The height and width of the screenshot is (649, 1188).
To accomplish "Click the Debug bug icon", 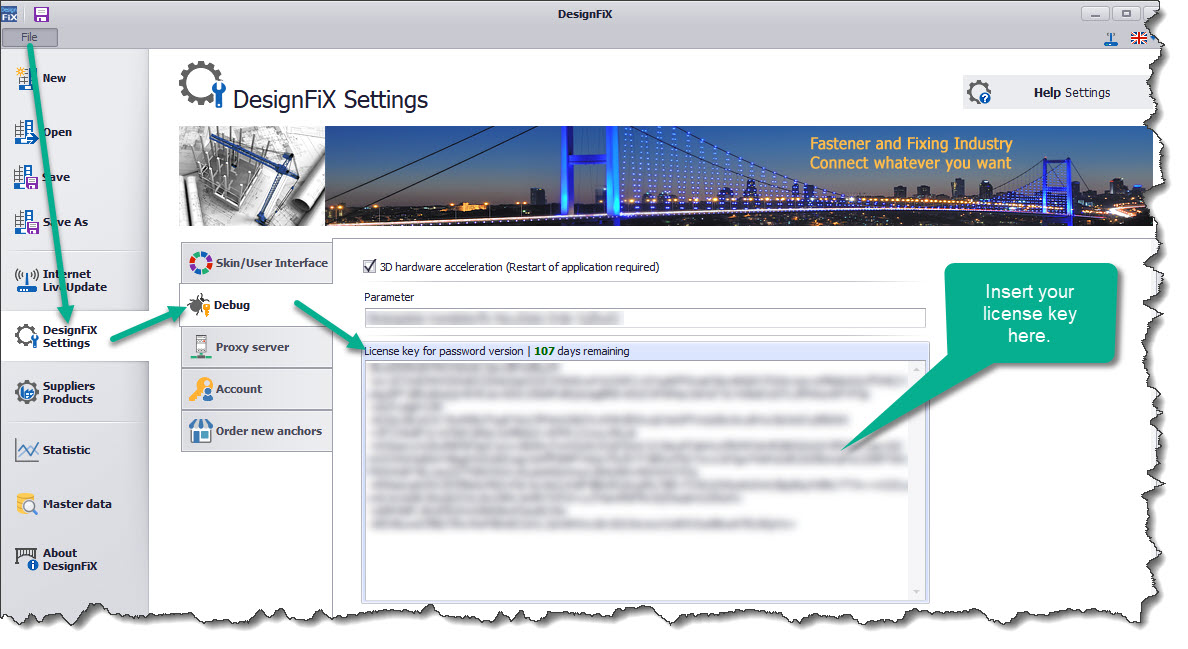I will tap(199, 305).
